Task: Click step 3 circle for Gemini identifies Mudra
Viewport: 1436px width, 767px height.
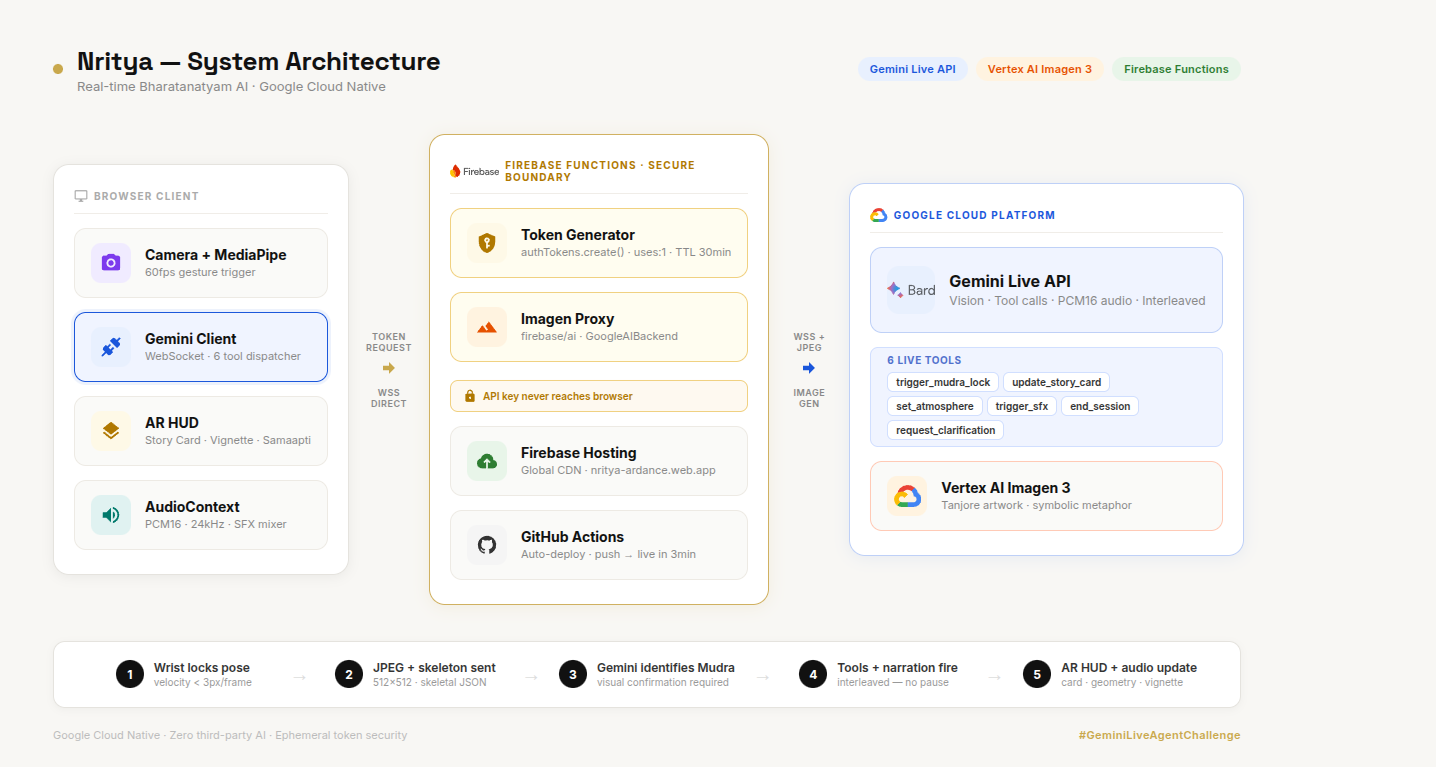Action: click(573, 674)
